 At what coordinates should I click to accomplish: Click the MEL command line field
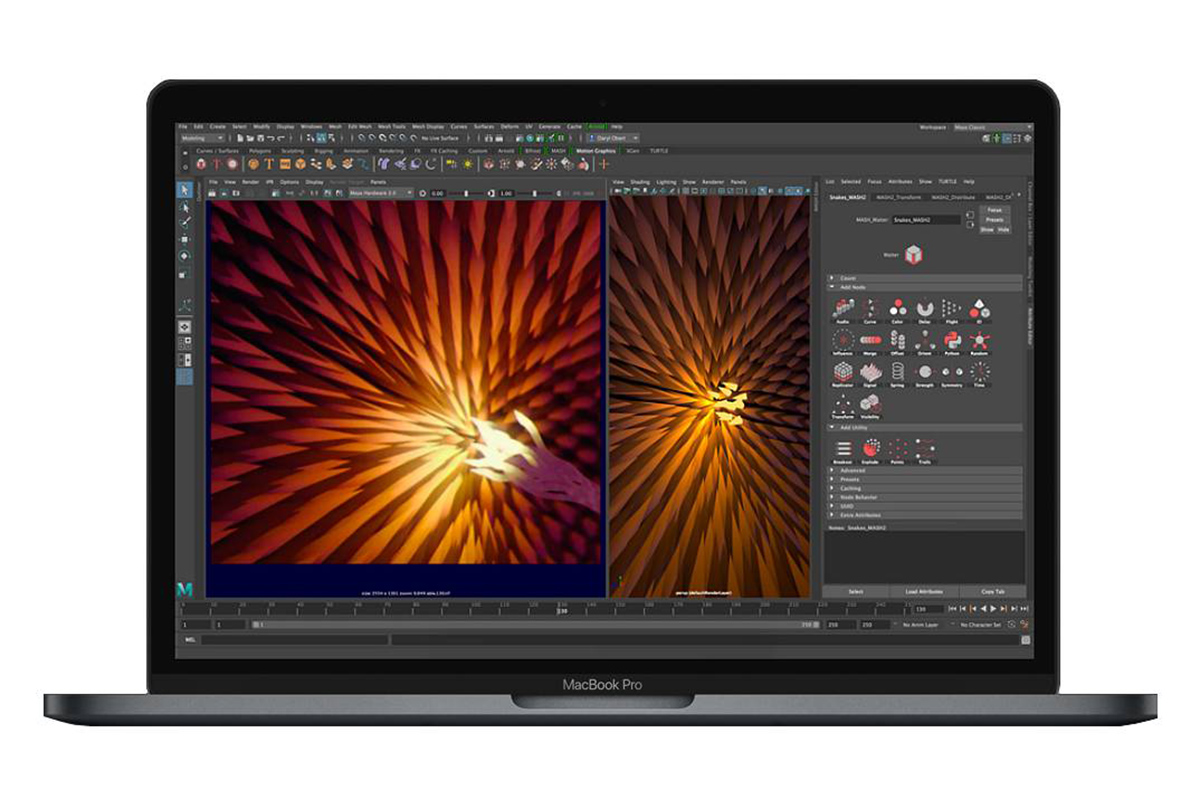click(x=295, y=640)
